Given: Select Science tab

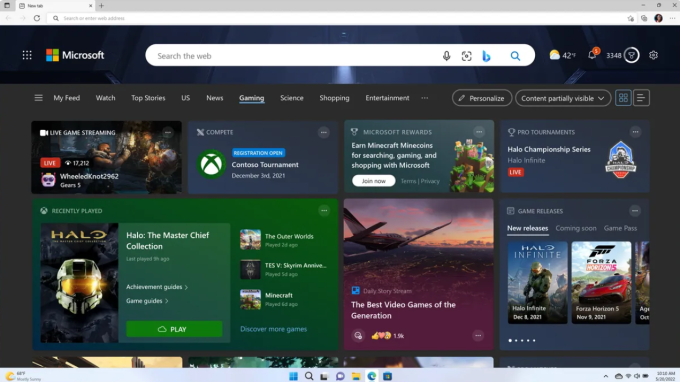Looking at the screenshot, I should pyautogui.click(x=292, y=98).
